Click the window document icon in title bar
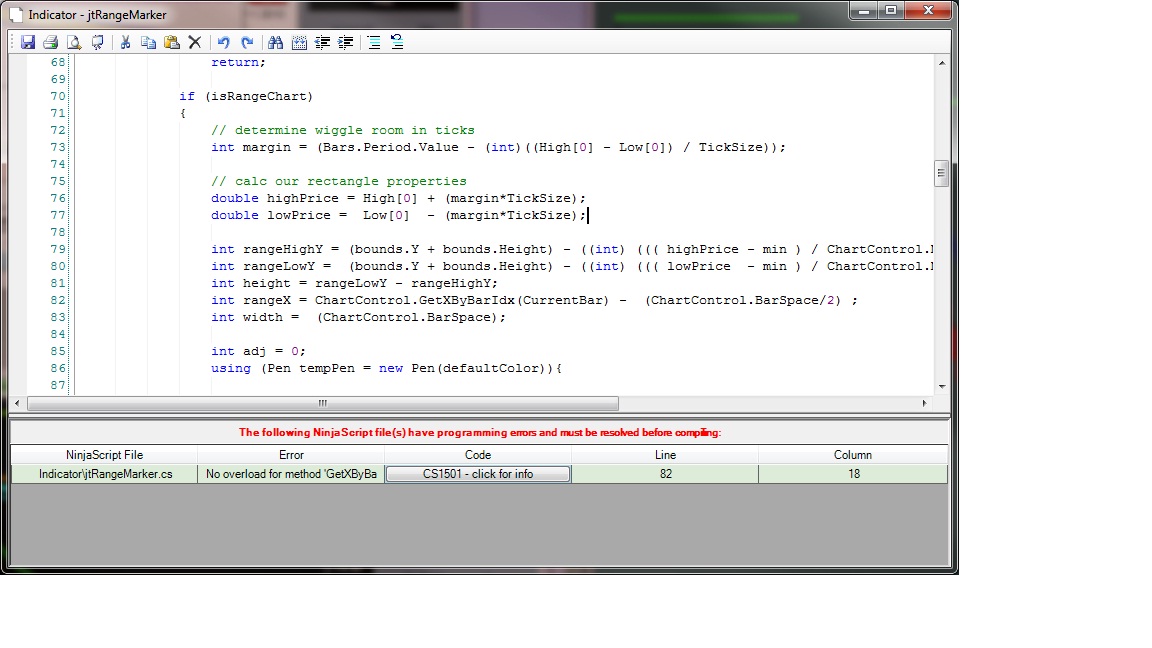 coord(15,14)
